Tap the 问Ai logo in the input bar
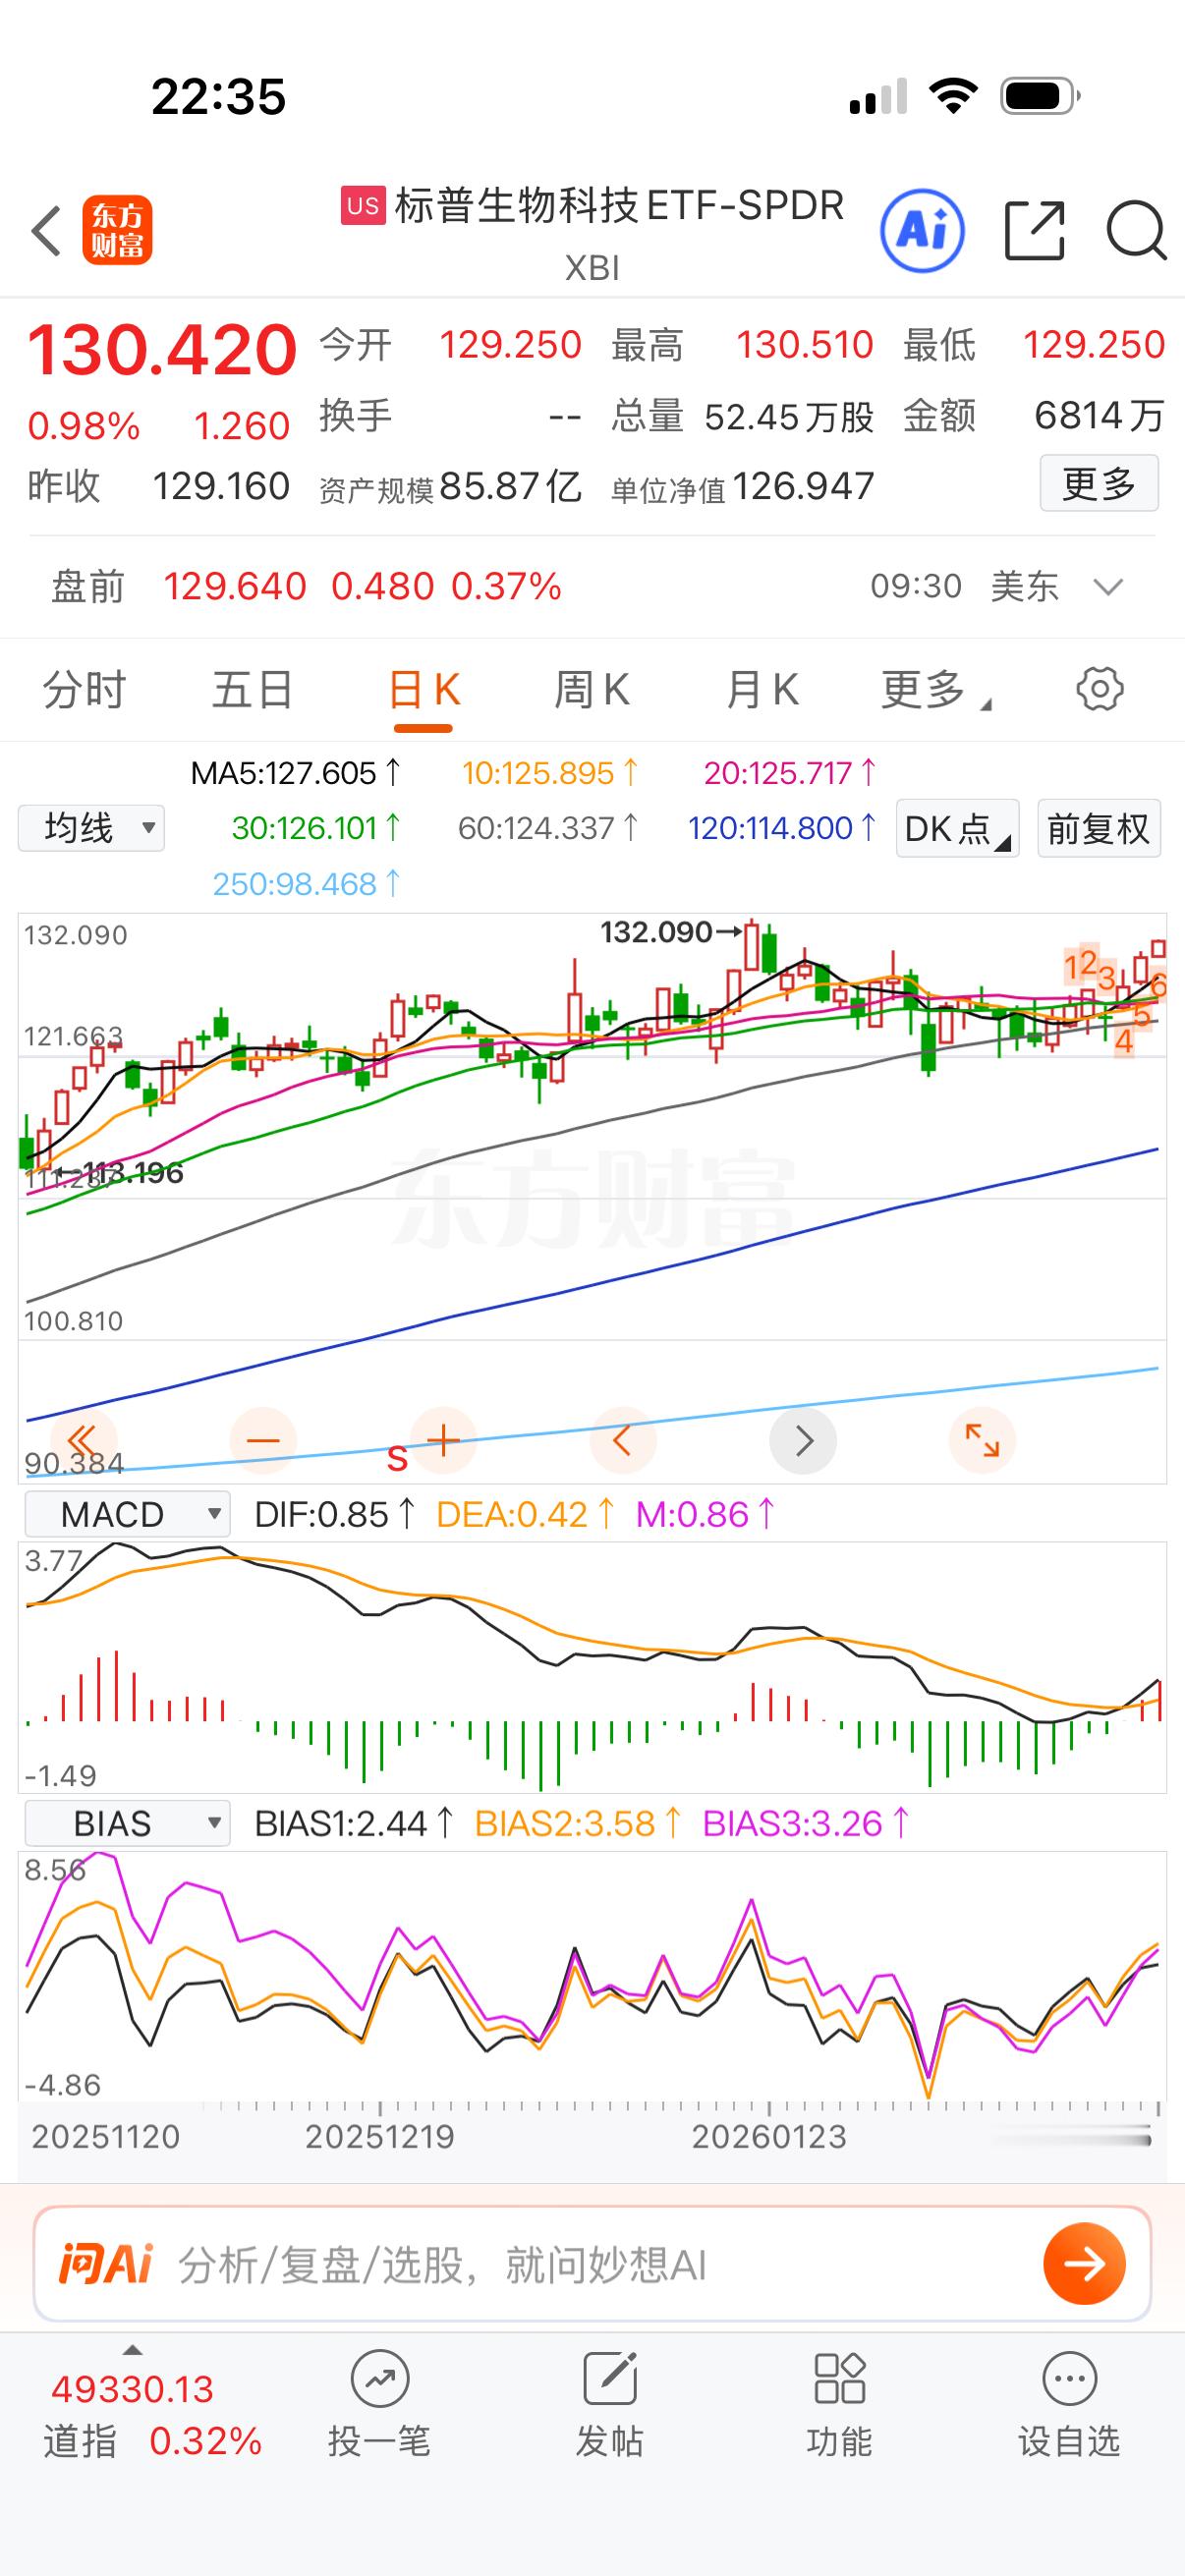 click(105, 2264)
